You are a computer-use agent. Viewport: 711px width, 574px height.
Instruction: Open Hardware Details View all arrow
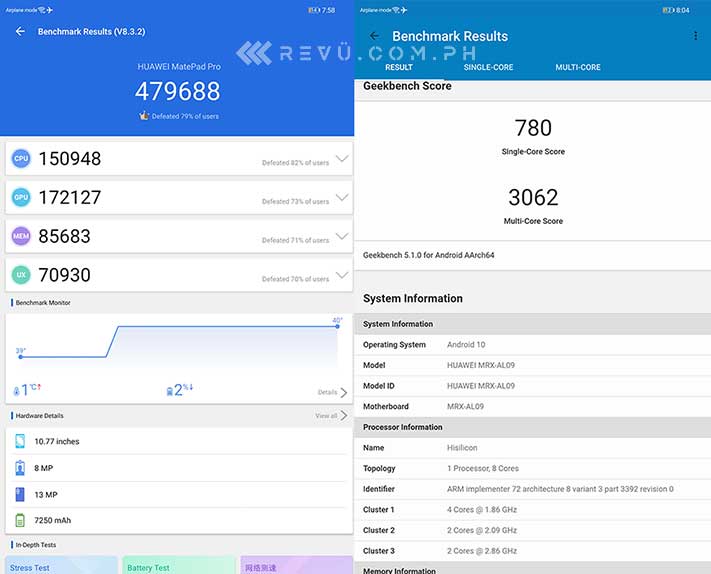pyautogui.click(x=343, y=415)
